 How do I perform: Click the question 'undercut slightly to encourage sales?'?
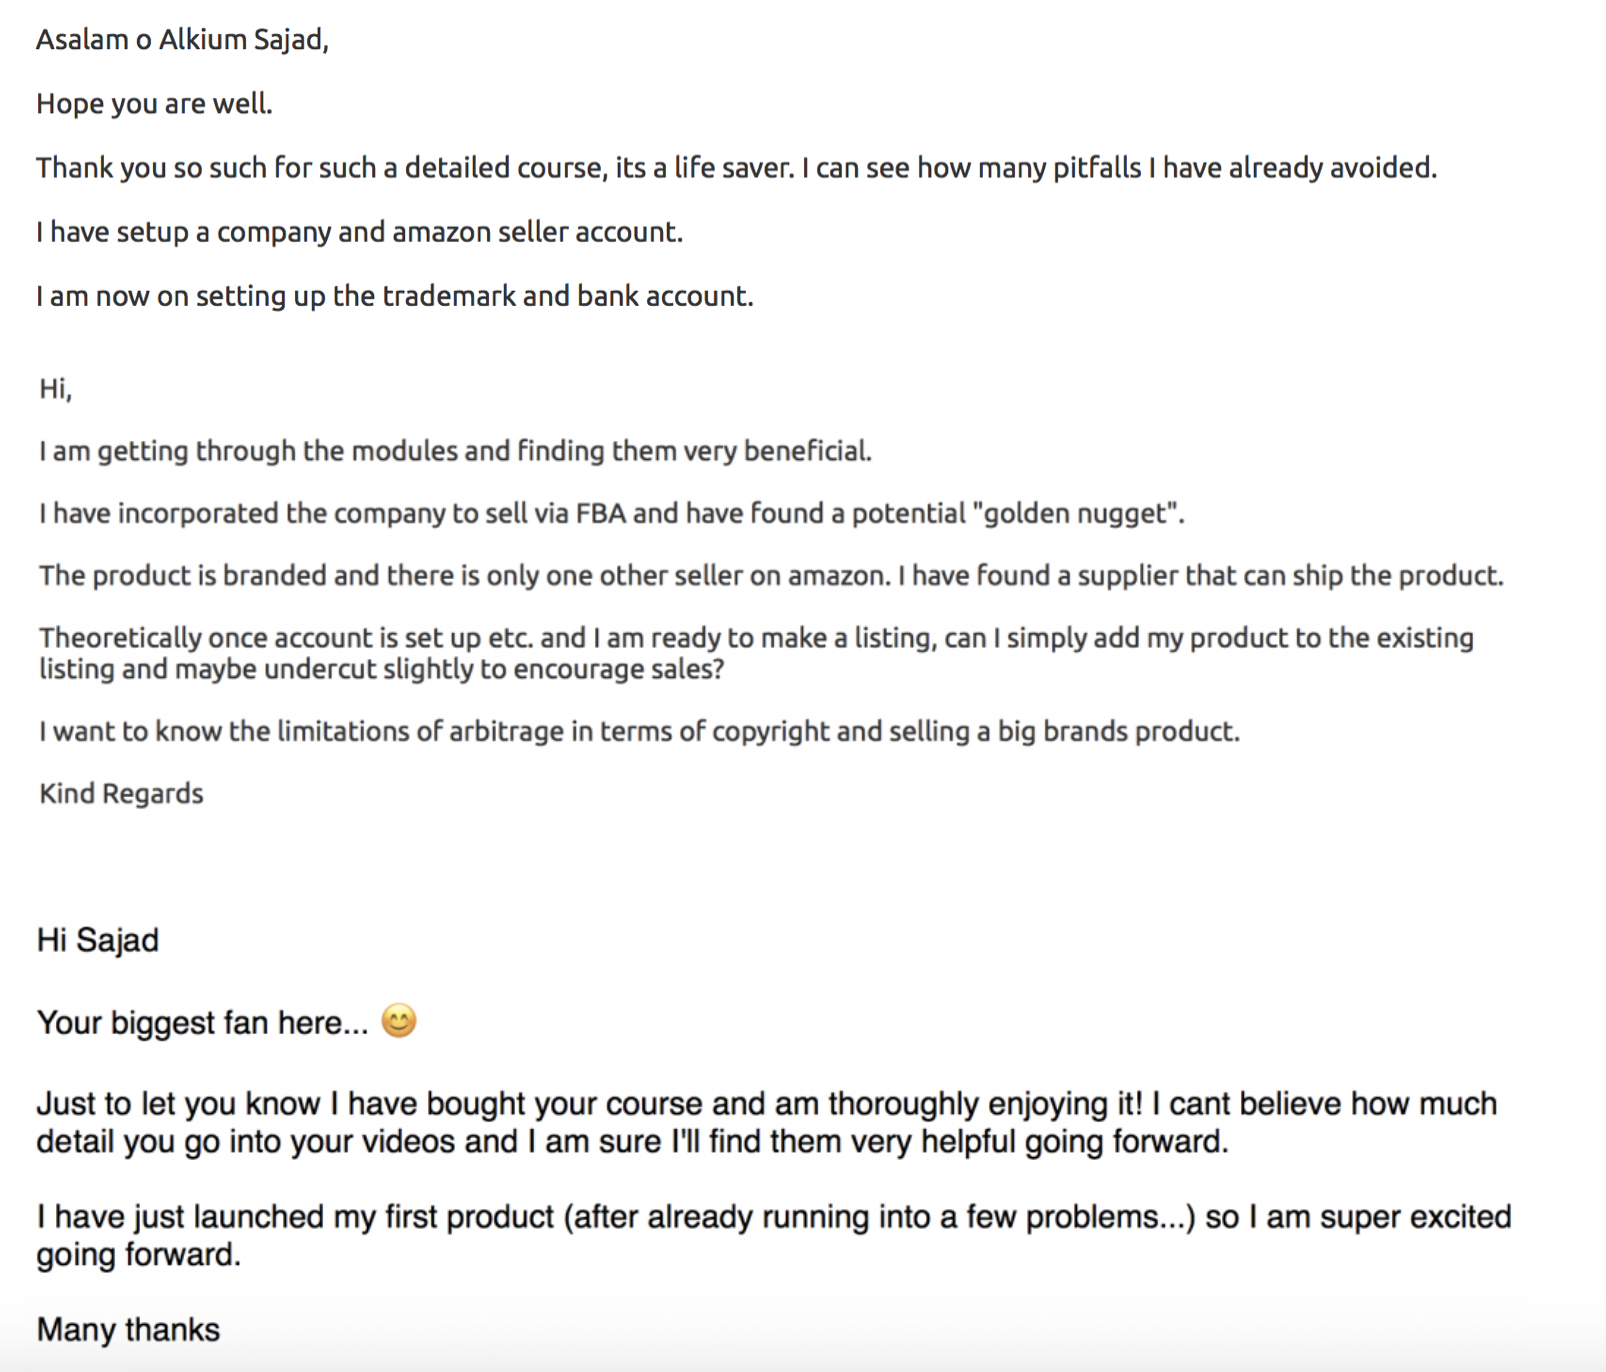pyautogui.click(x=494, y=669)
